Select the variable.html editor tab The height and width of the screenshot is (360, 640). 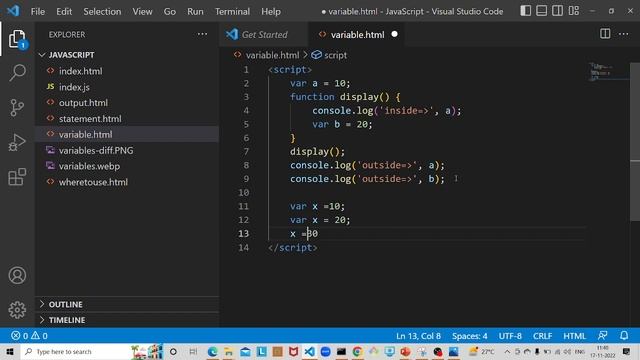(x=356, y=35)
